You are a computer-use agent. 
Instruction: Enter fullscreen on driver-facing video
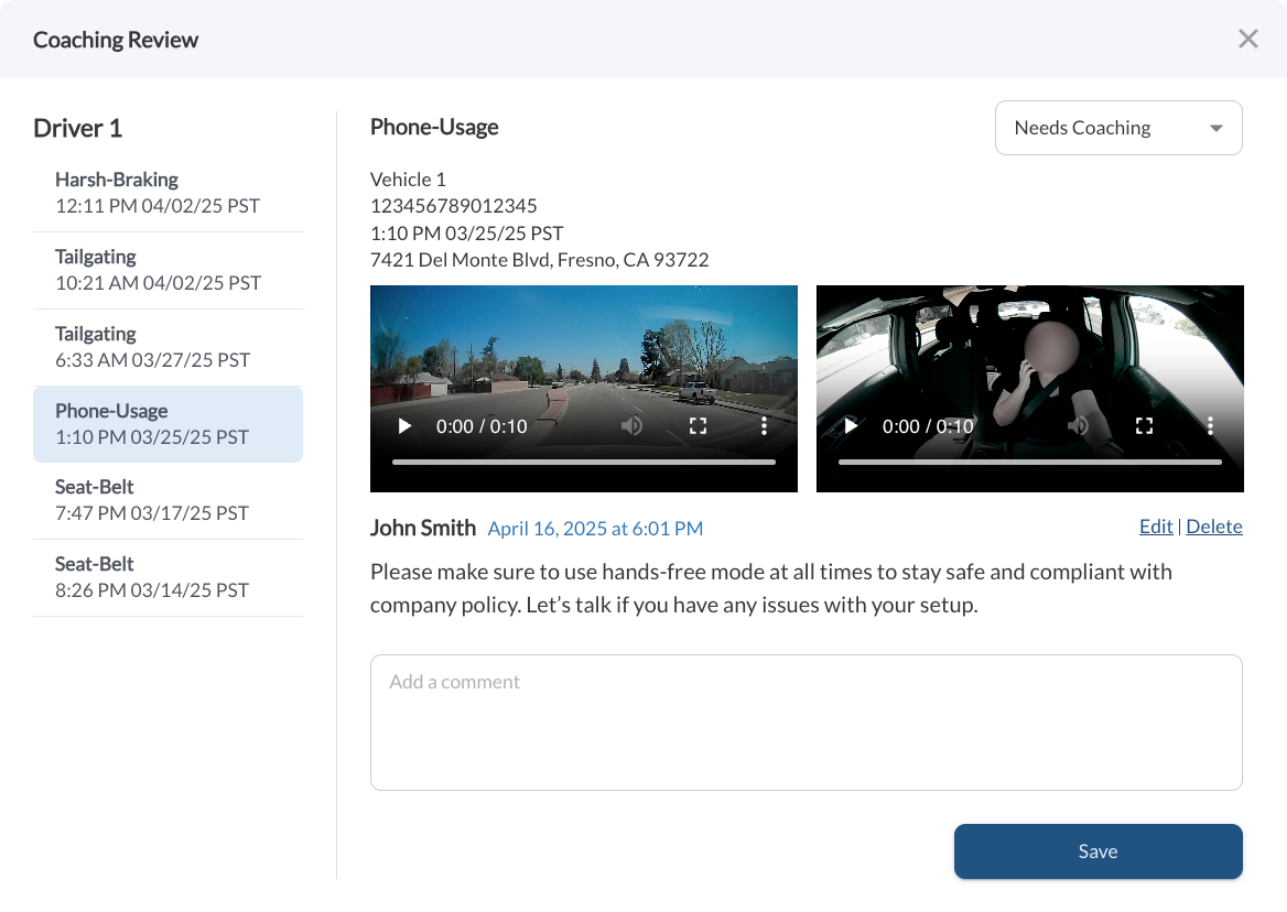[x=1144, y=426]
